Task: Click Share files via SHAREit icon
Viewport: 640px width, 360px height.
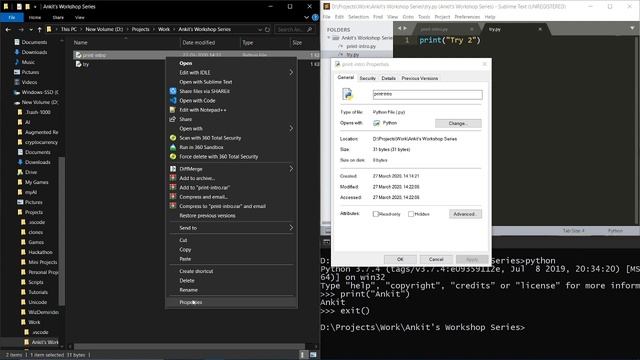Action: pos(173,91)
